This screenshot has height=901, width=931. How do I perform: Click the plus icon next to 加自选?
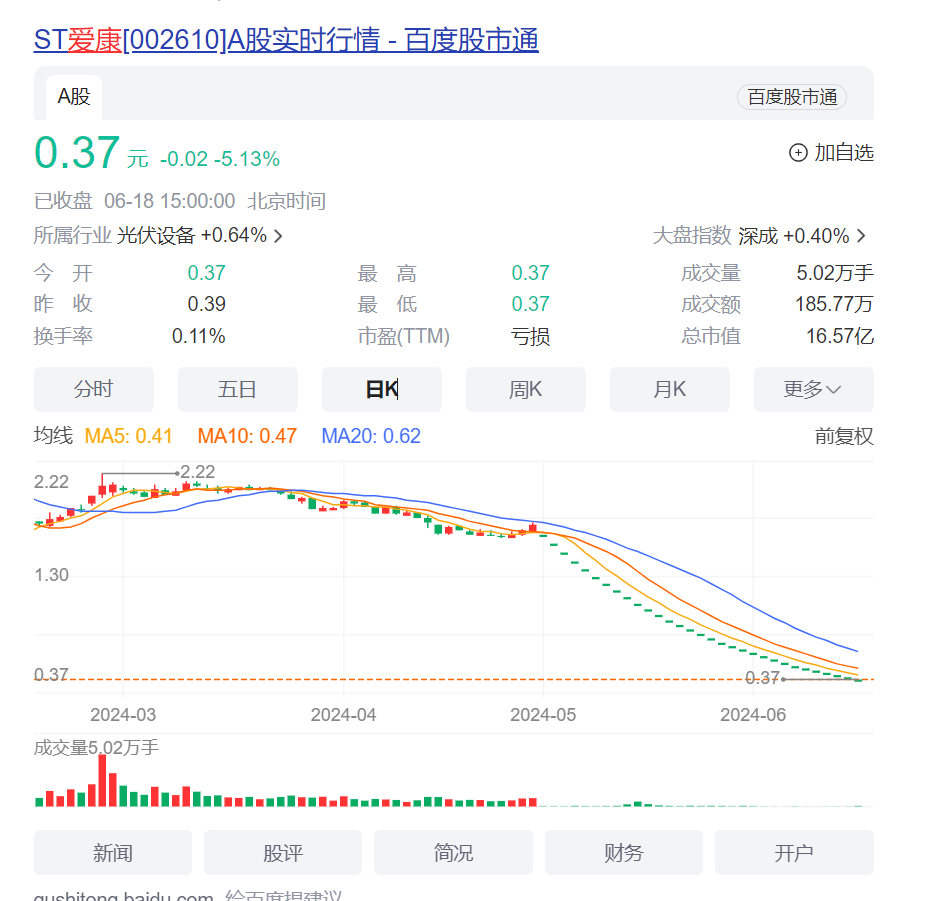pyautogui.click(x=798, y=153)
